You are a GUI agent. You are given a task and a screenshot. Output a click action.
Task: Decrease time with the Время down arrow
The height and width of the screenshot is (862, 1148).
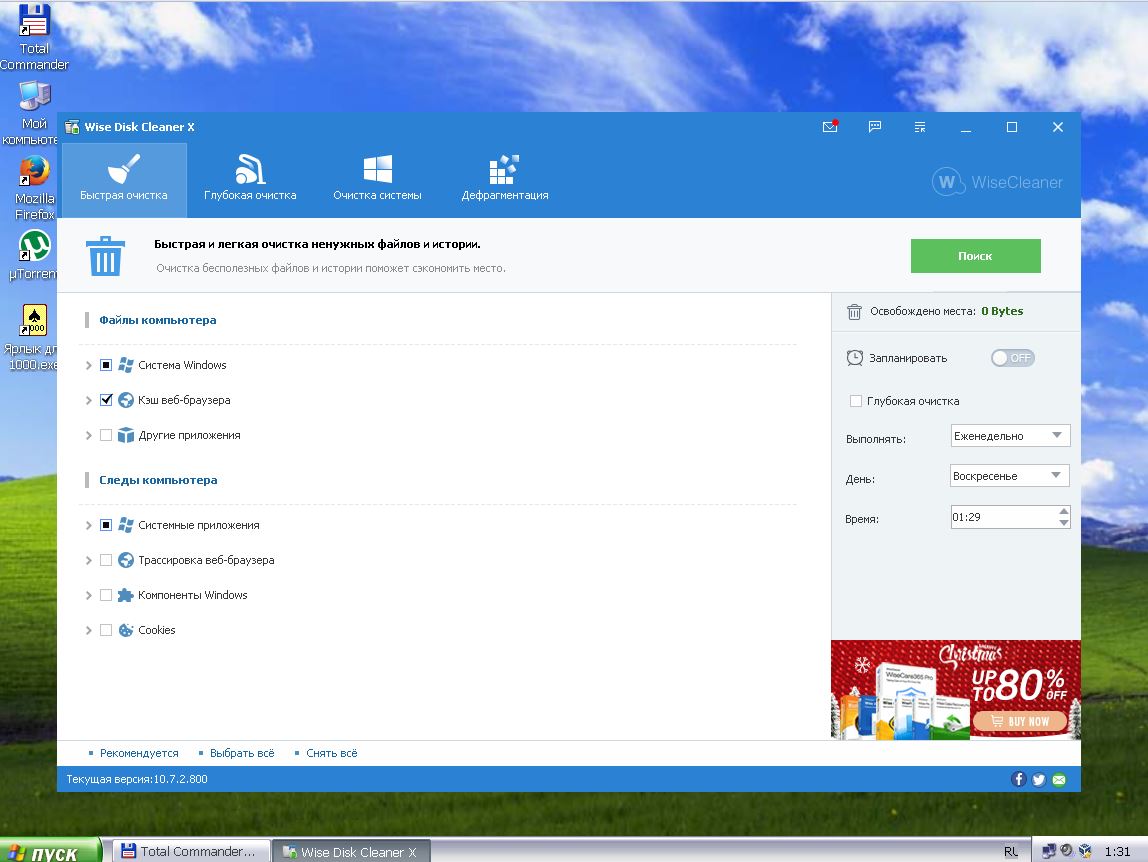coord(1064,523)
